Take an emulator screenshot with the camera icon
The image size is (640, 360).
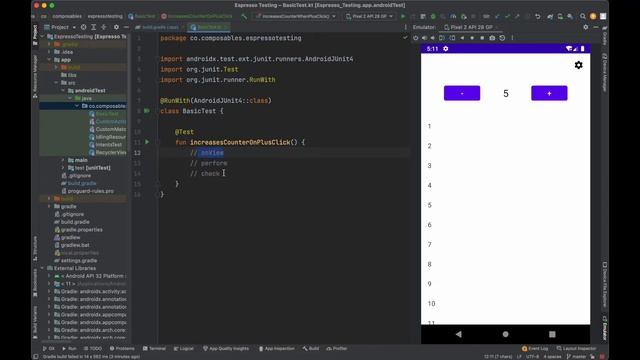point(492,38)
